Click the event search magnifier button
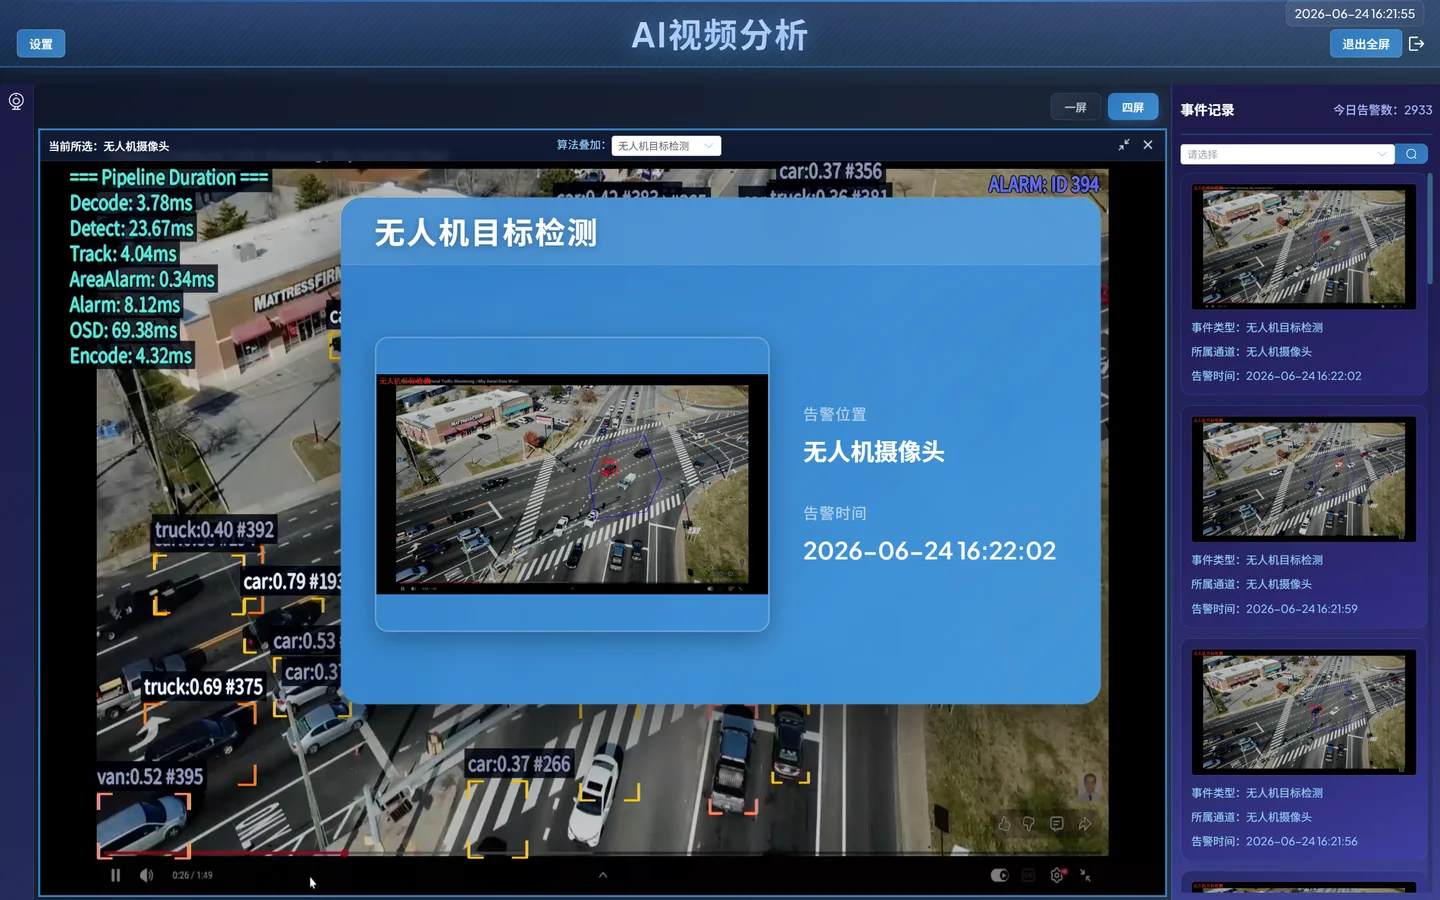 (1411, 154)
